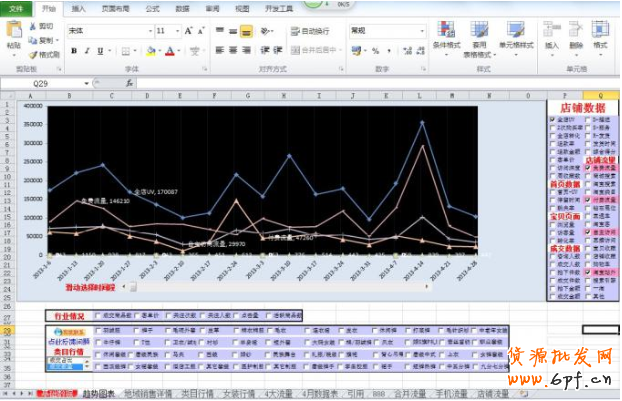Uncheck the 全店UV checkbox
This screenshot has width=622, height=401.
point(552,119)
